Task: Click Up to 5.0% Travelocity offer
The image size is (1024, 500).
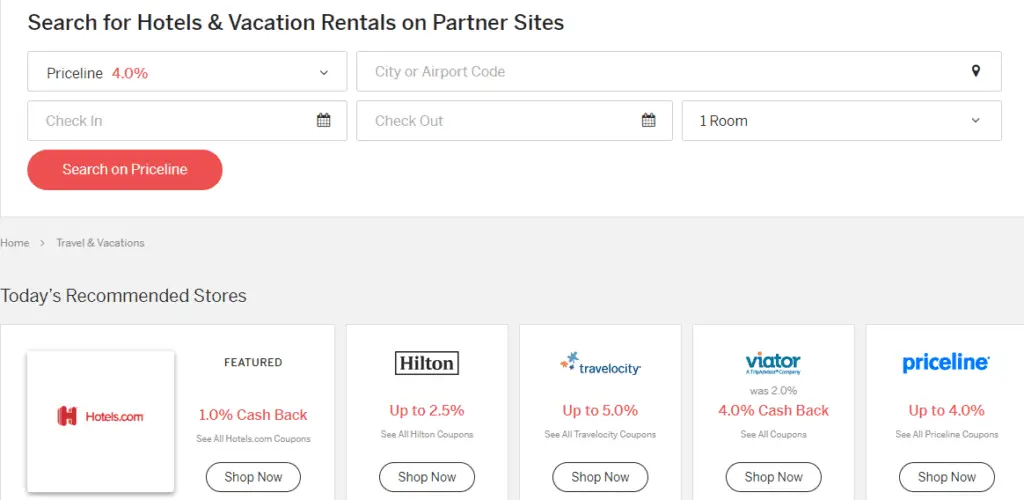Action: 600,411
